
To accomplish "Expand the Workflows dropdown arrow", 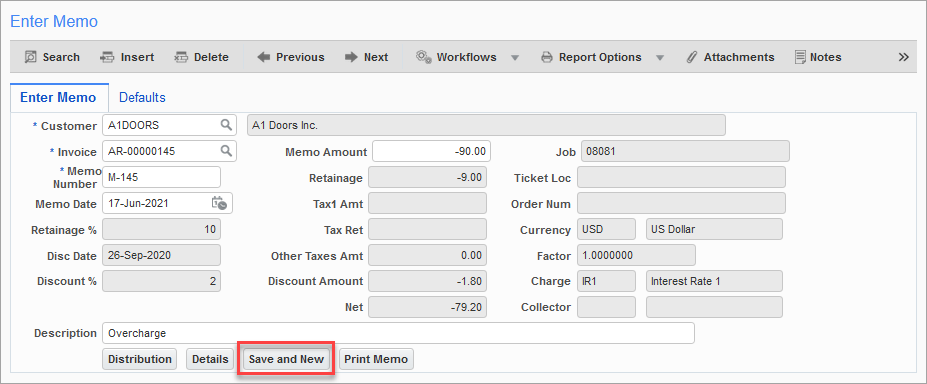I will coord(514,58).
